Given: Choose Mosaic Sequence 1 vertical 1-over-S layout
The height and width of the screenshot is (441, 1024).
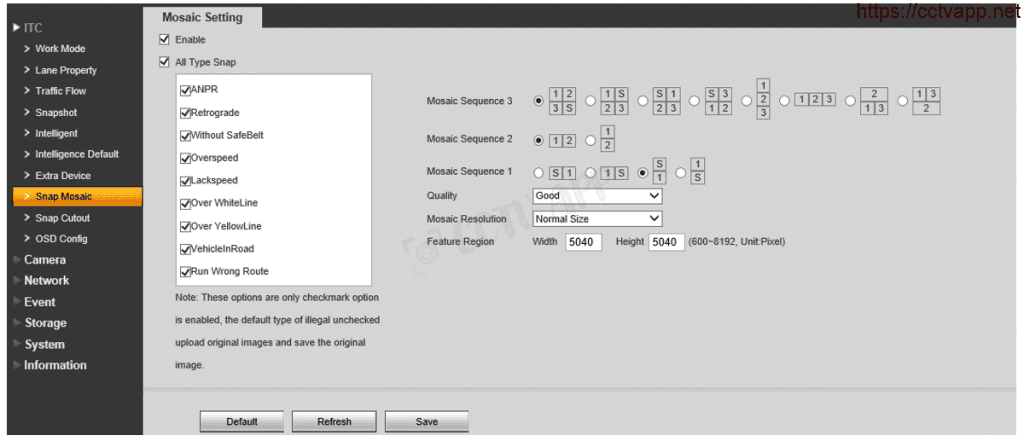Looking at the screenshot, I should (681, 172).
